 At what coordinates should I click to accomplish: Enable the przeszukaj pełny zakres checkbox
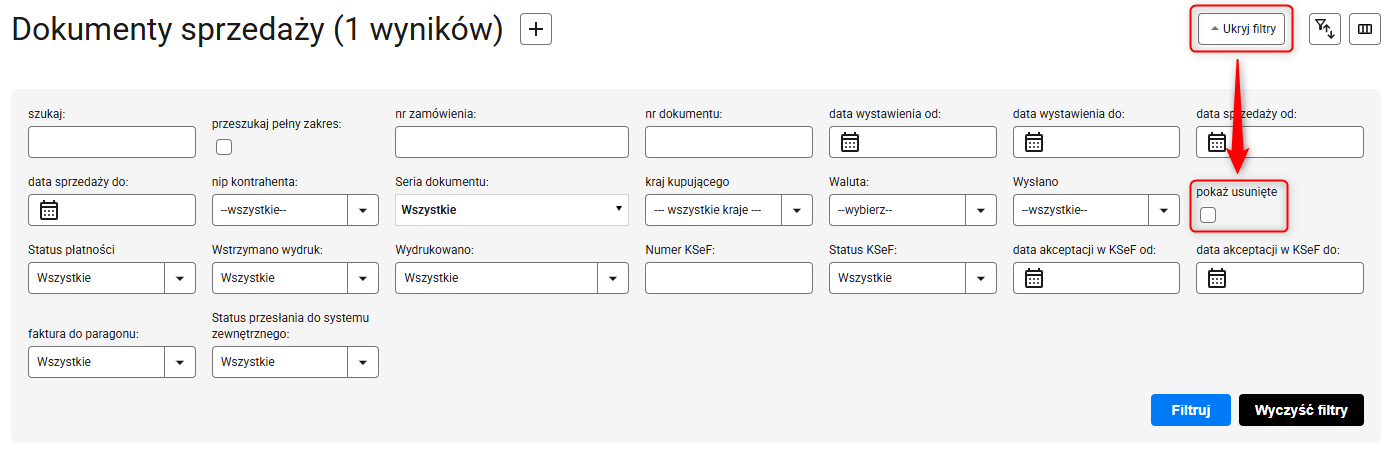pyautogui.click(x=224, y=147)
